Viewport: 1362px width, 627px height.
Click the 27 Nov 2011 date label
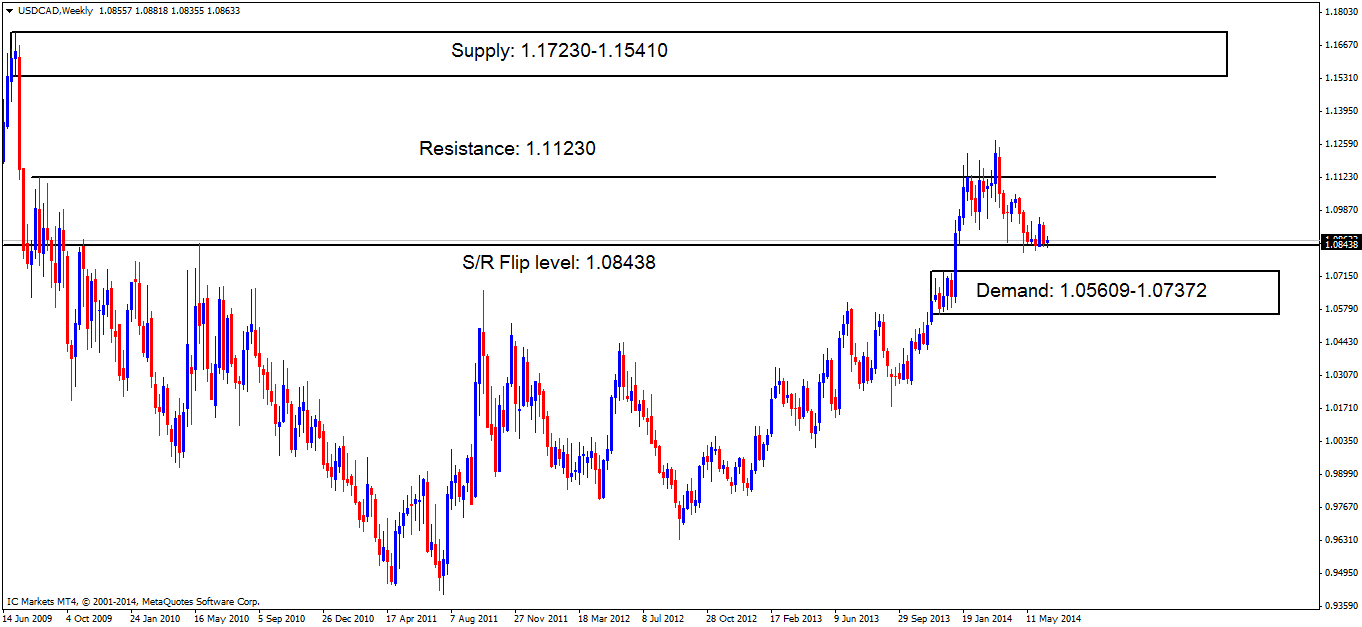(x=541, y=619)
